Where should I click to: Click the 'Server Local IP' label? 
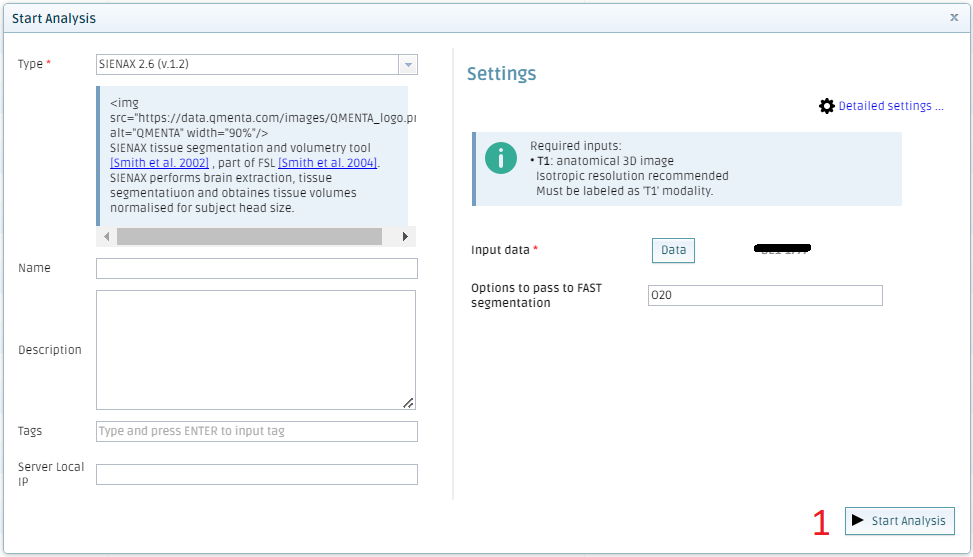point(51,475)
